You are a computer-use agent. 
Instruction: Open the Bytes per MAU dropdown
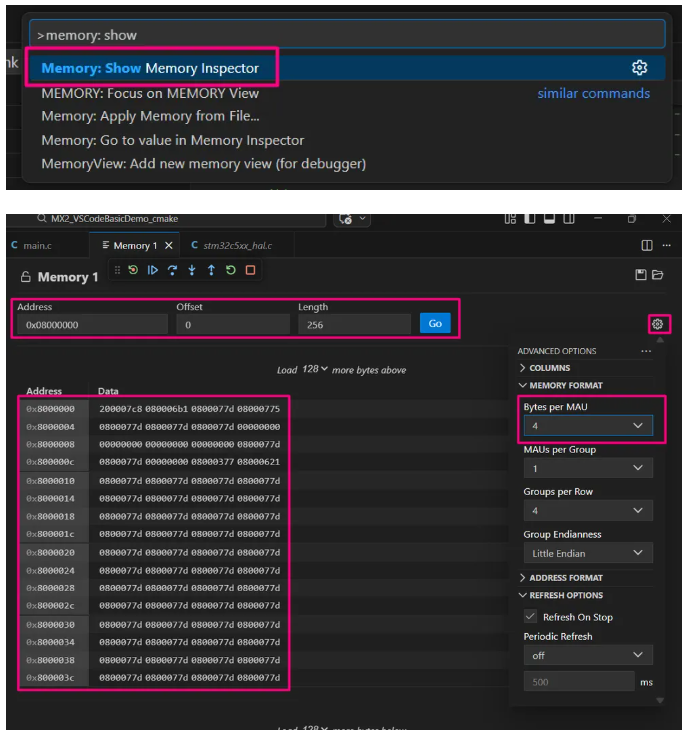(x=588, y=426)
